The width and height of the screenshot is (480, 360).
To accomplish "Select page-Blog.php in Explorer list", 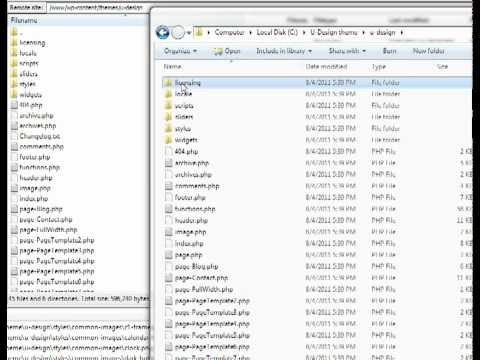I will [x=196, y=267].
